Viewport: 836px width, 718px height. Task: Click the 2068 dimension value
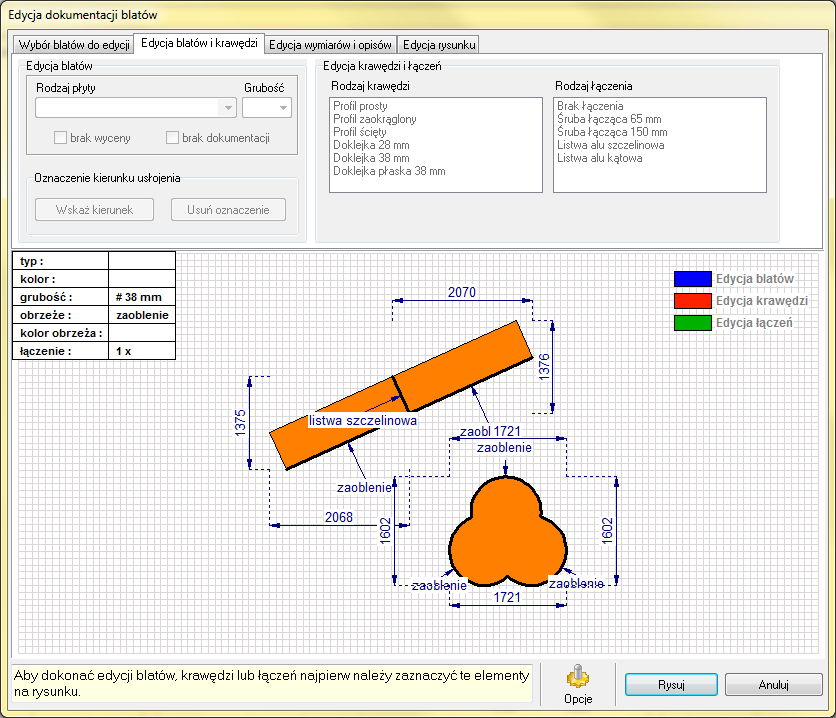[339, 517]
